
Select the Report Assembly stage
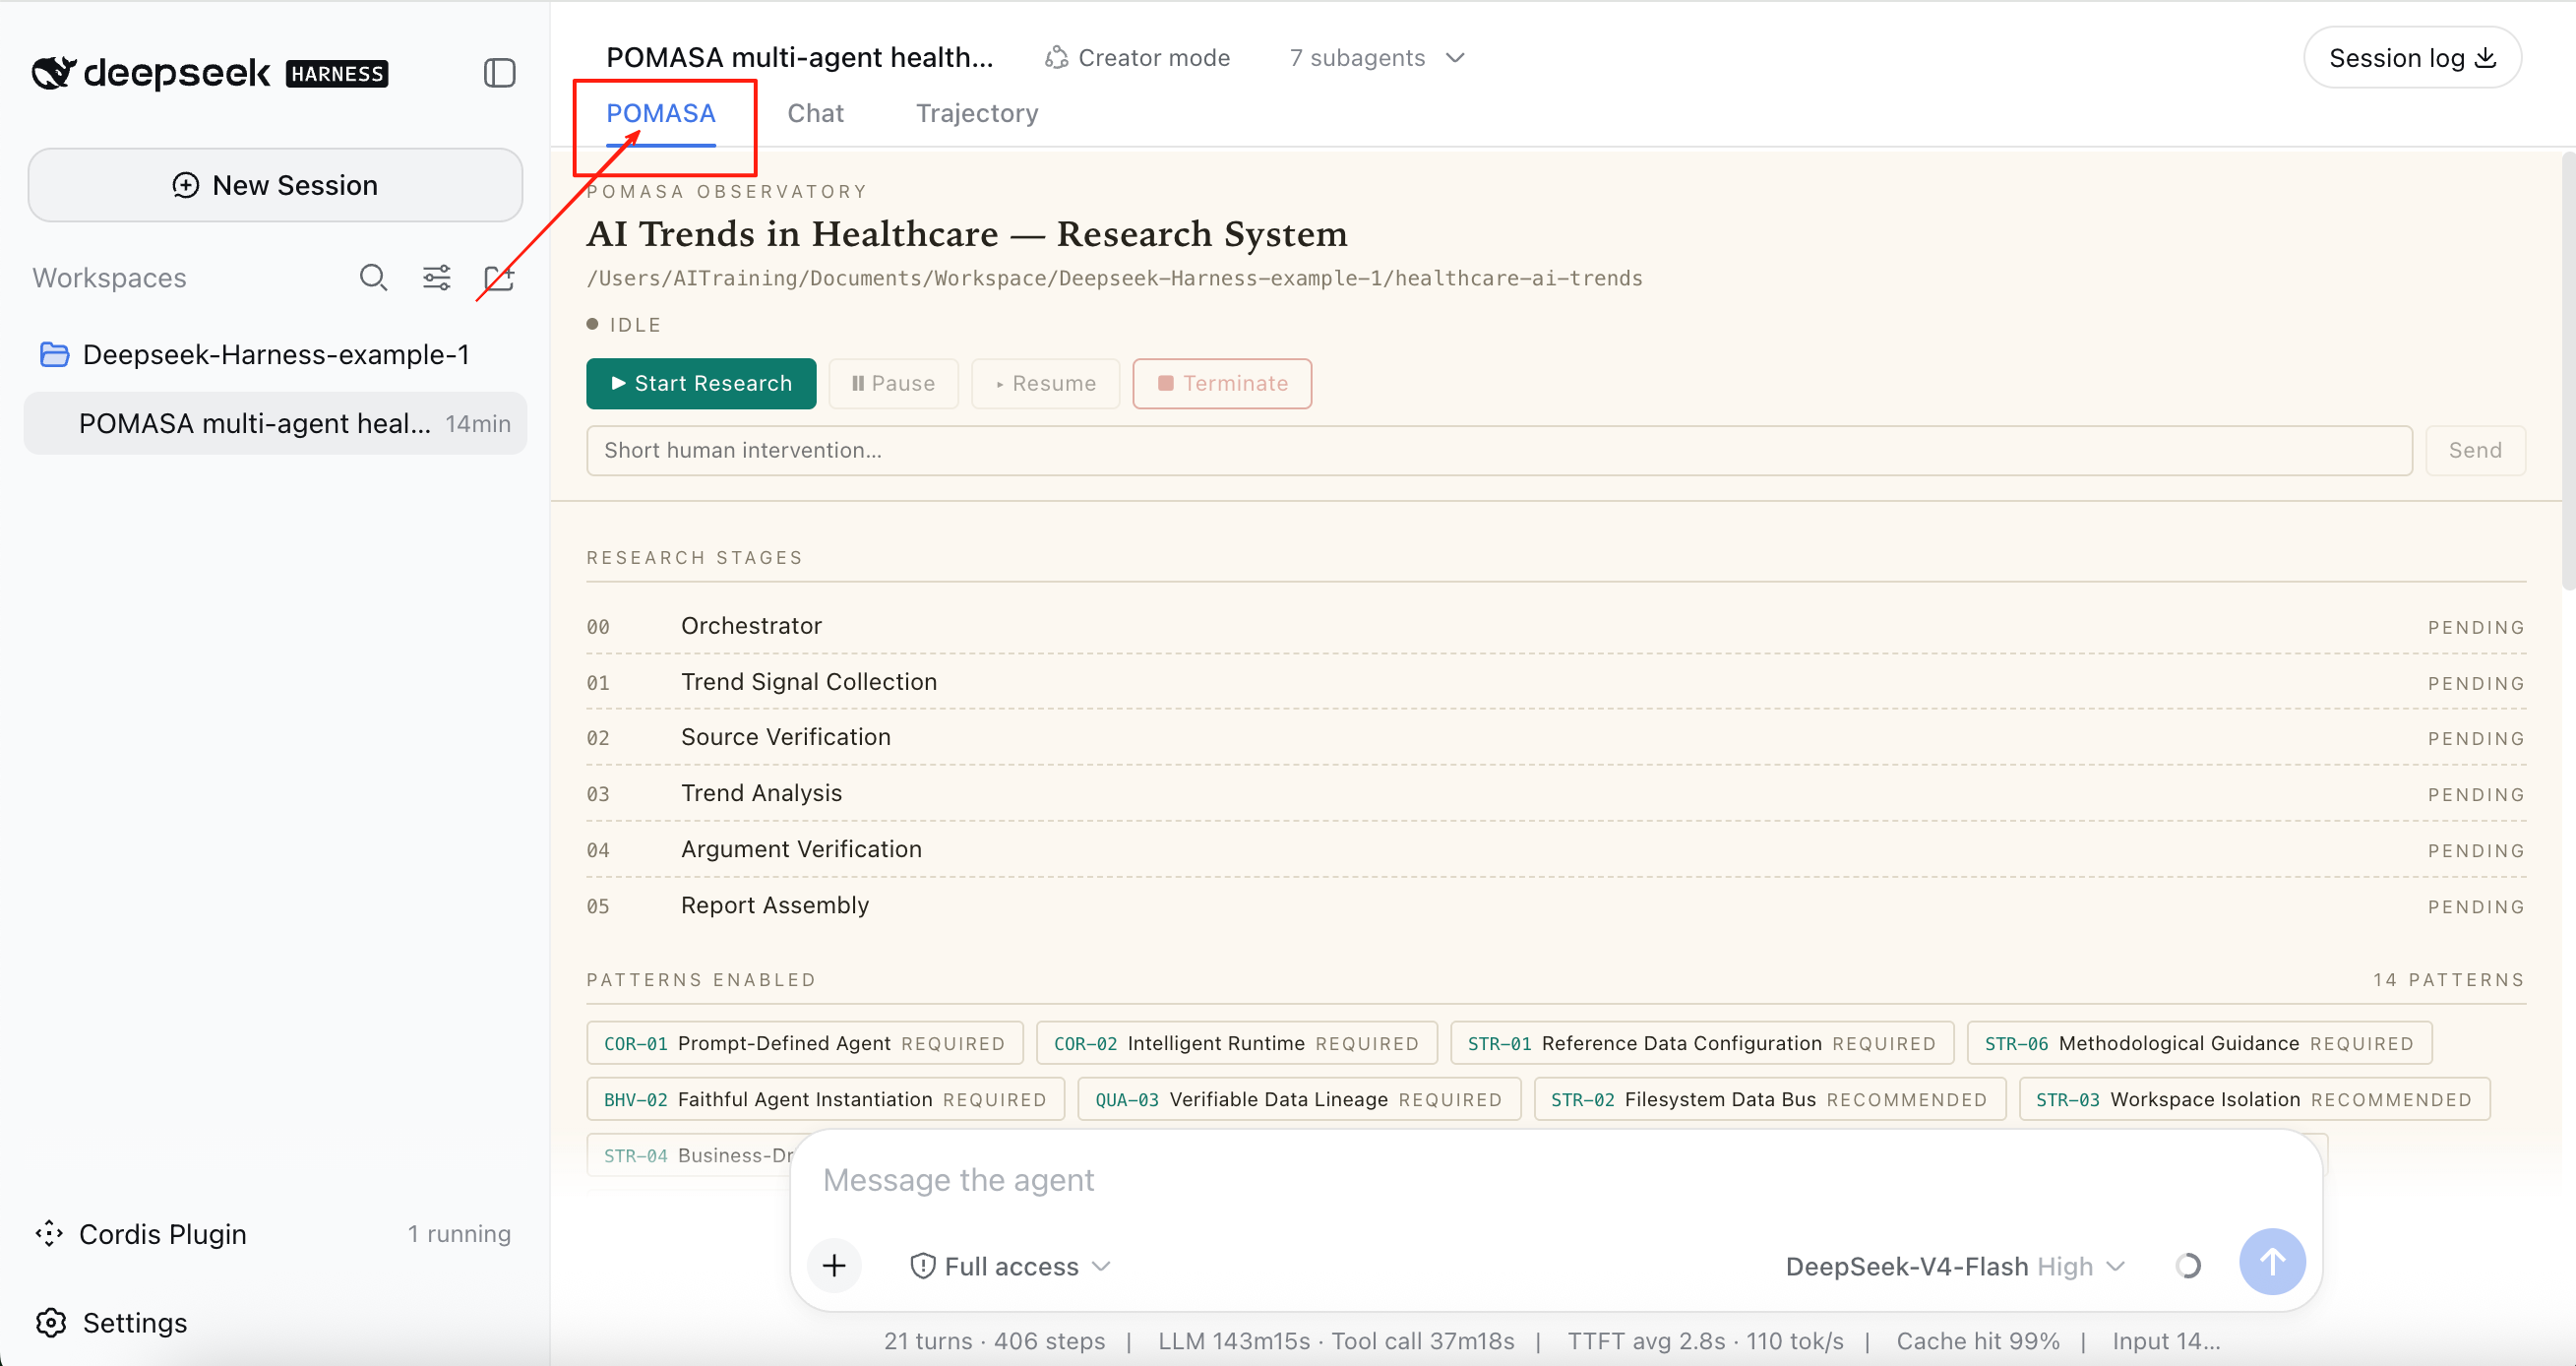[1555, 905]
